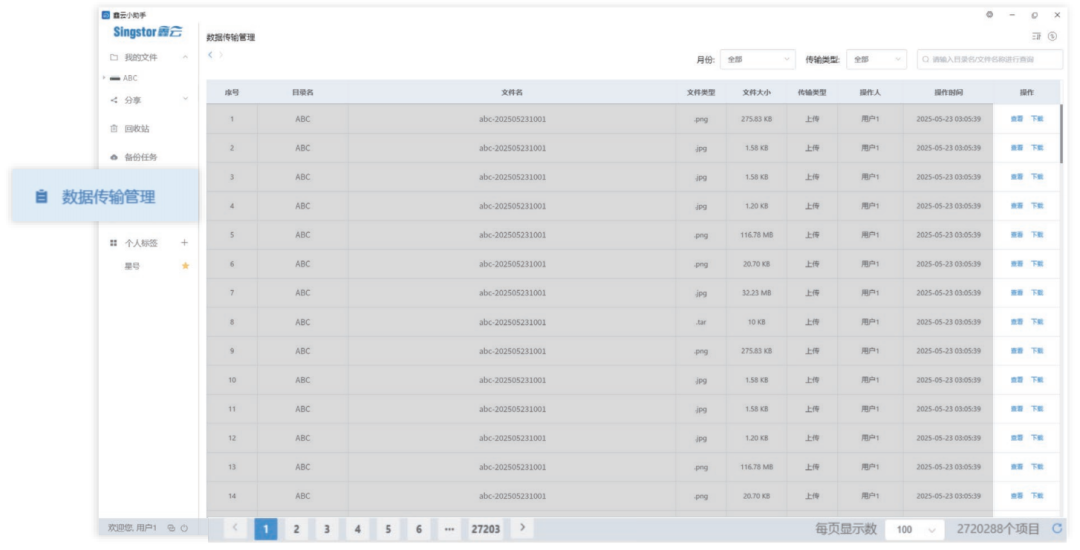Click 下载 in row 3
Image resolution: width=1080 pixels, height=550 pixels.
coord(1037,177)
